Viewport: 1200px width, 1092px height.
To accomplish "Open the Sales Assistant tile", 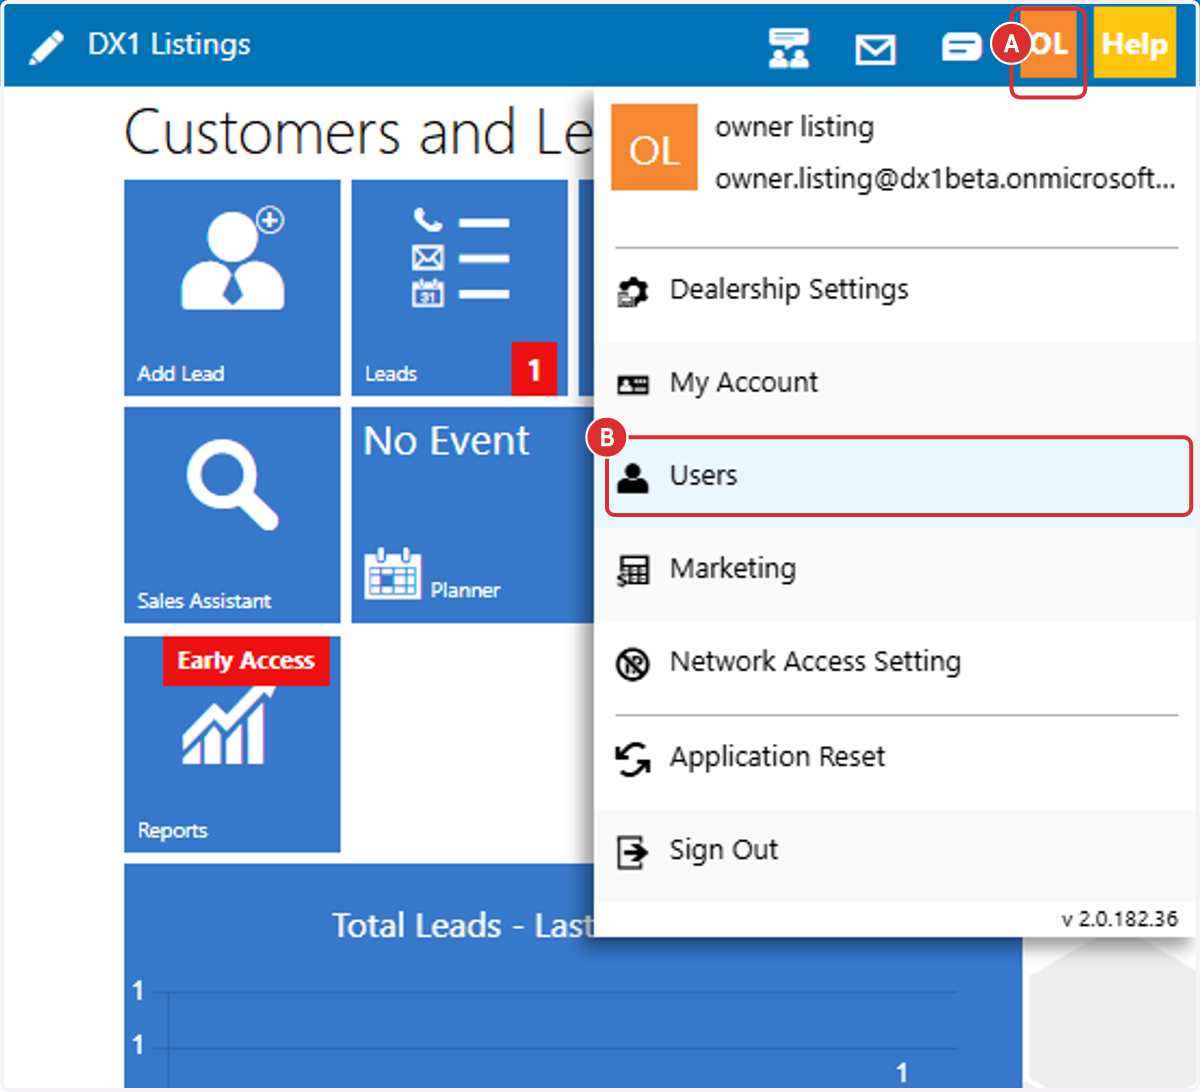I will 232,515.
